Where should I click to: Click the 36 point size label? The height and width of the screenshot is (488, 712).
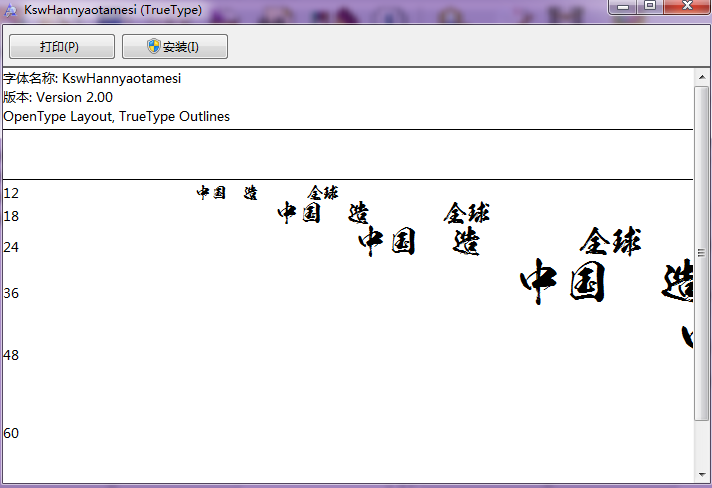[11, 293]
